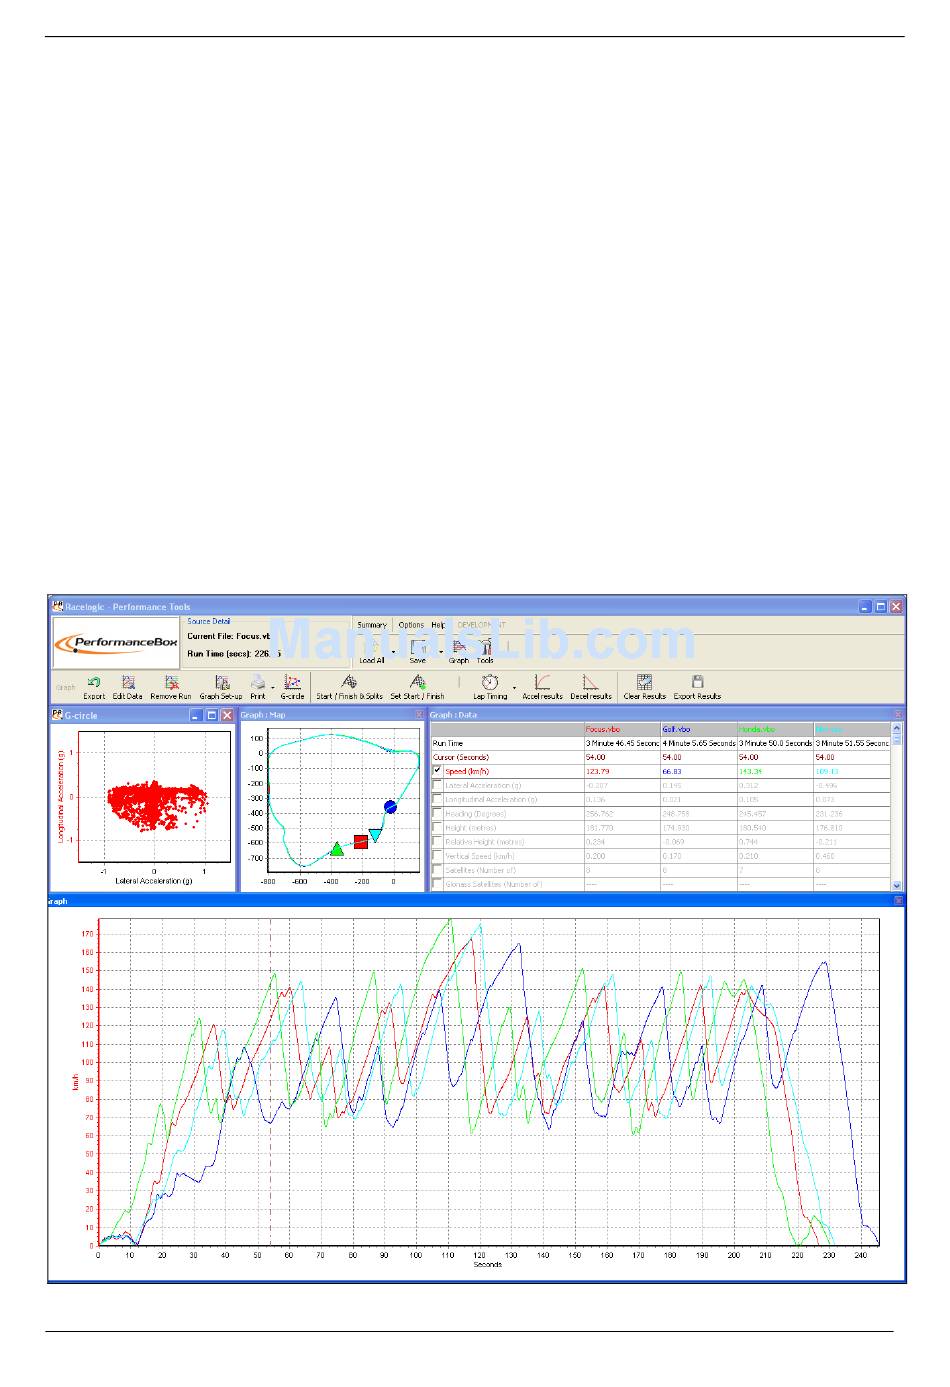Click the Honda.vbo column header
The image size is (950, 1387).
pyautogui.click(x=775, y=729)
